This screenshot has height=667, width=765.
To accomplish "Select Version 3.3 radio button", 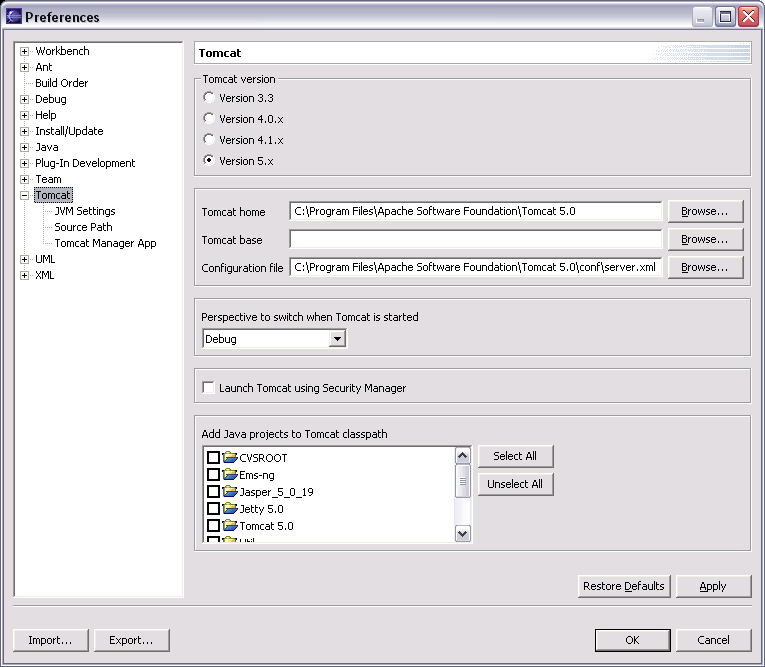I will tap(209, 97).
